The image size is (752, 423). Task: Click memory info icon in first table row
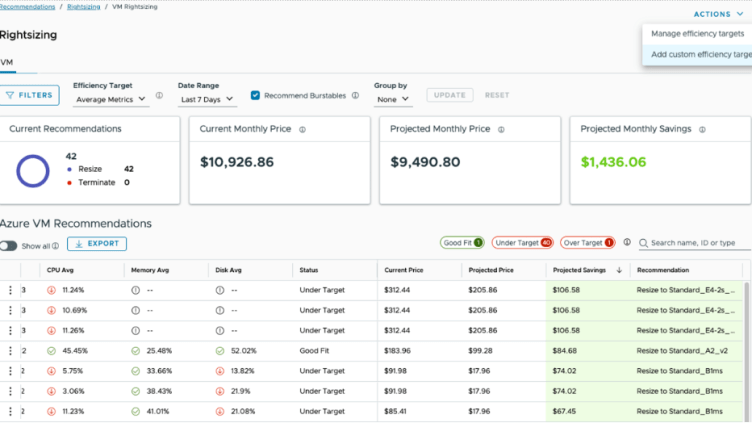136,290
